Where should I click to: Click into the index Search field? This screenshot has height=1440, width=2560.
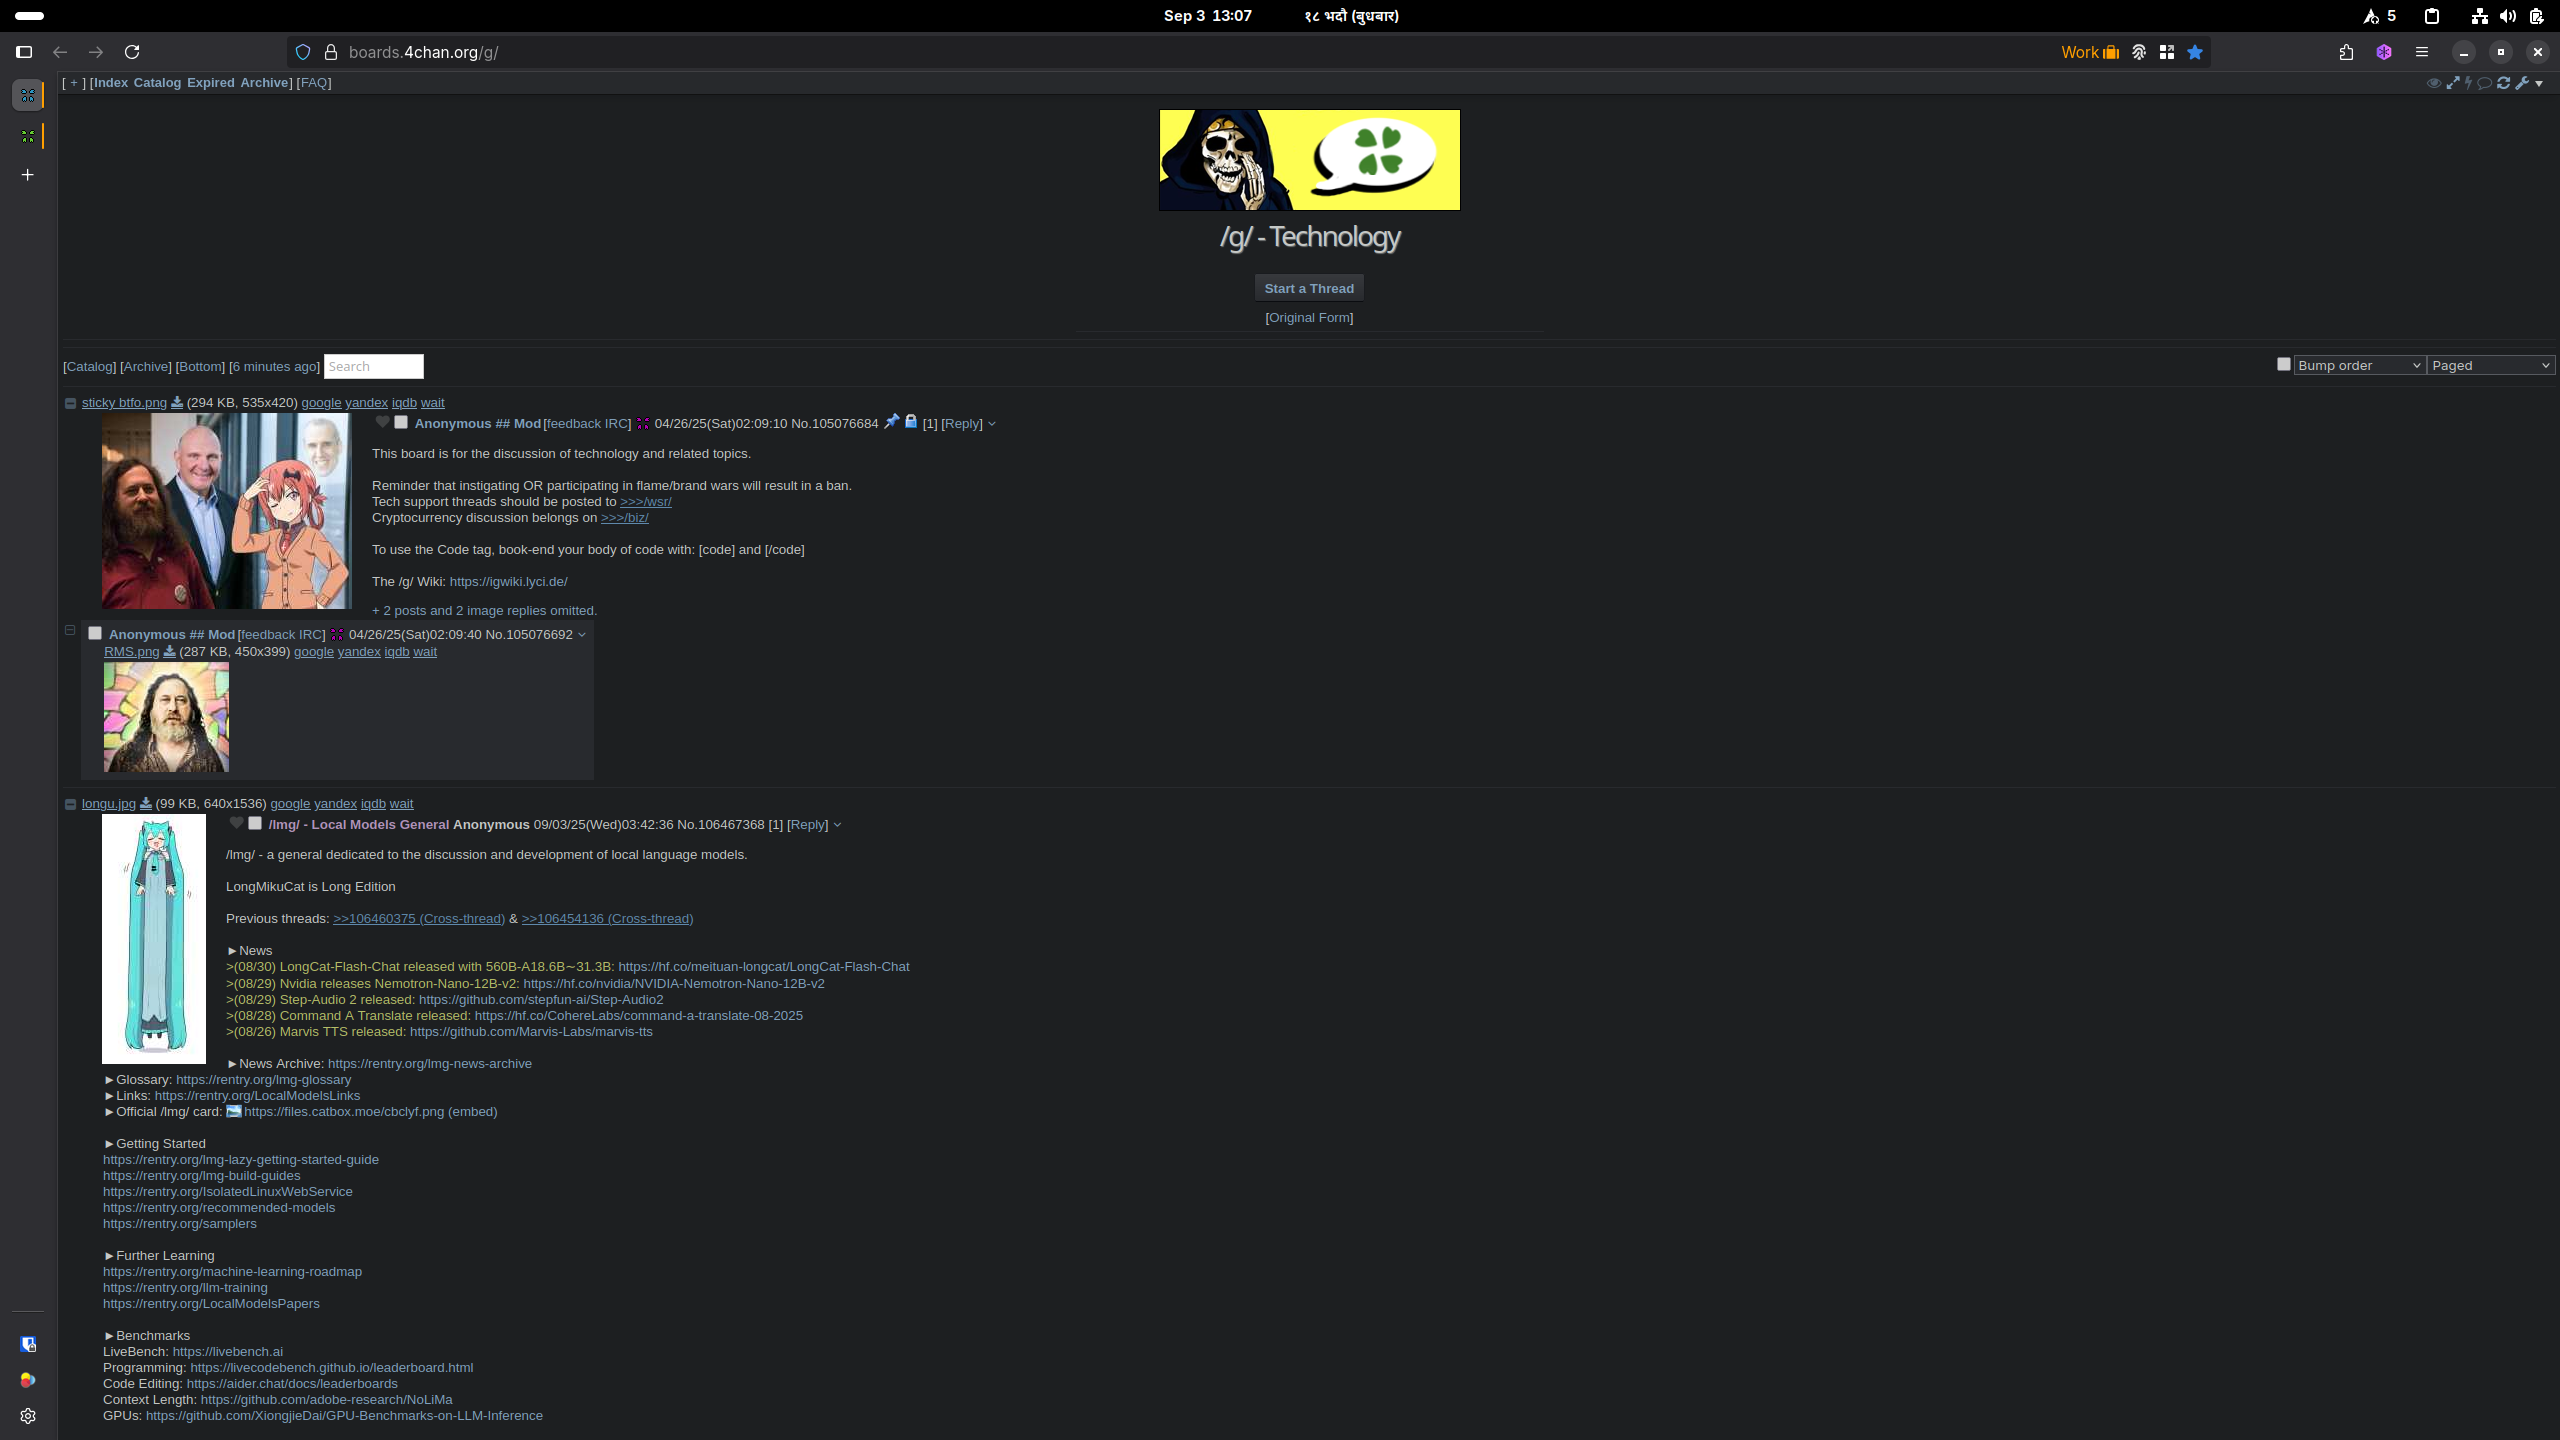pos(374,366)
